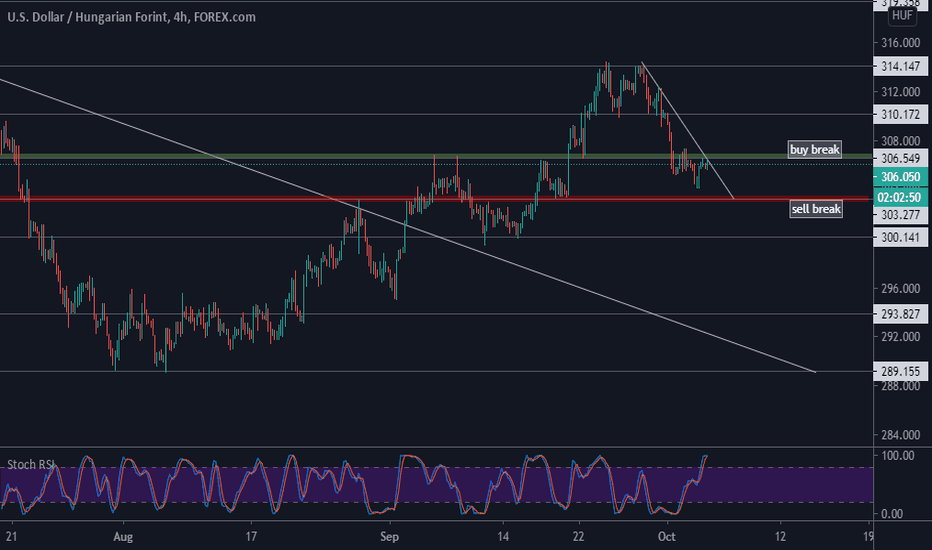Click the 306.549 price level label
Image resolution: width=932 pixels, height=550 pixels.
coord(900,159)
